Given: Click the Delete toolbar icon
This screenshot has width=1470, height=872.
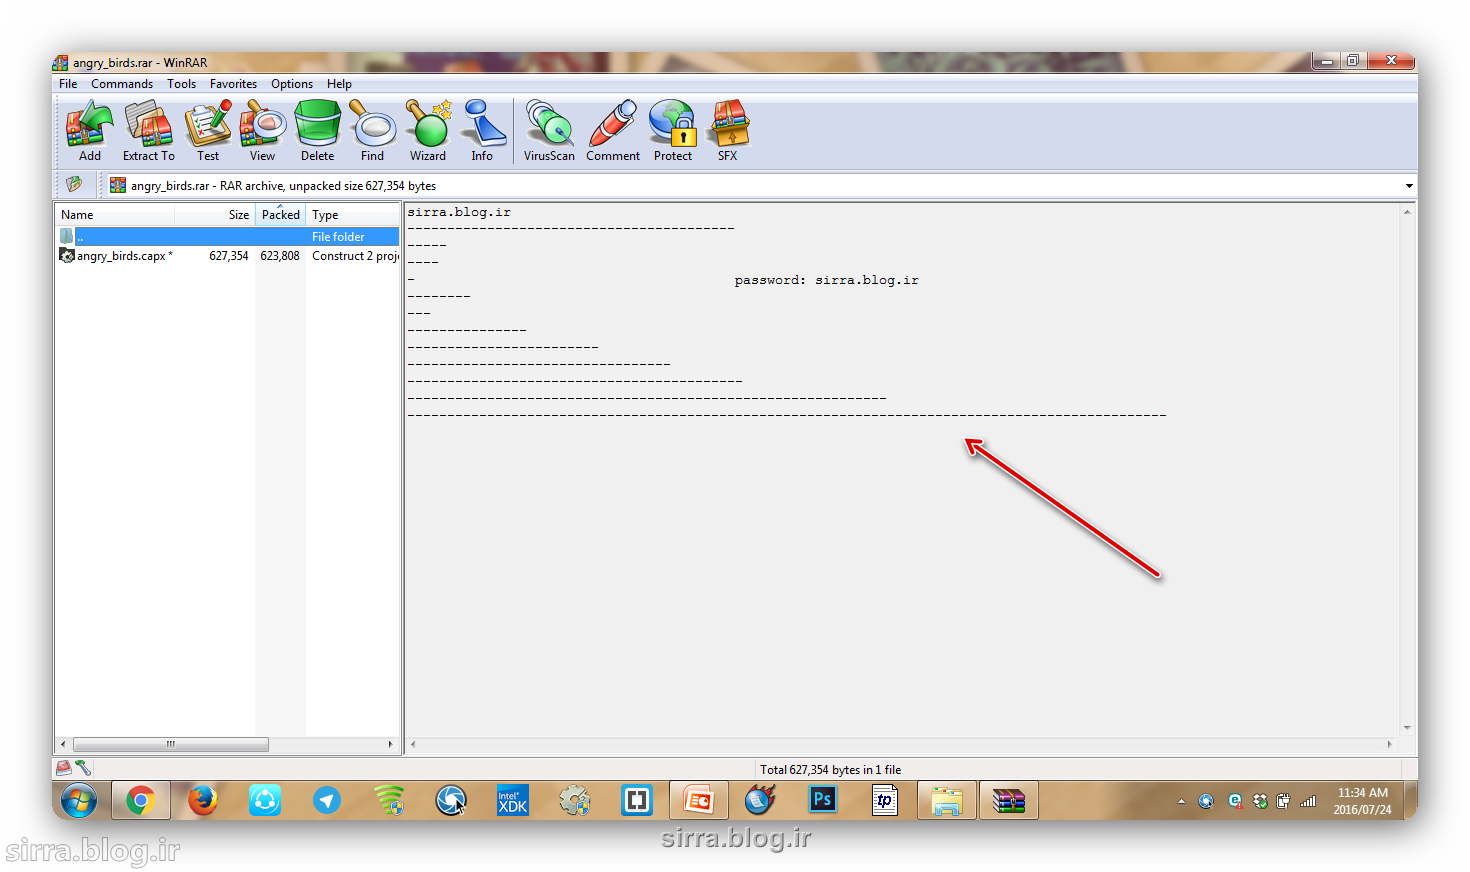Looking at the screenshot, I should tap(318, 130).
